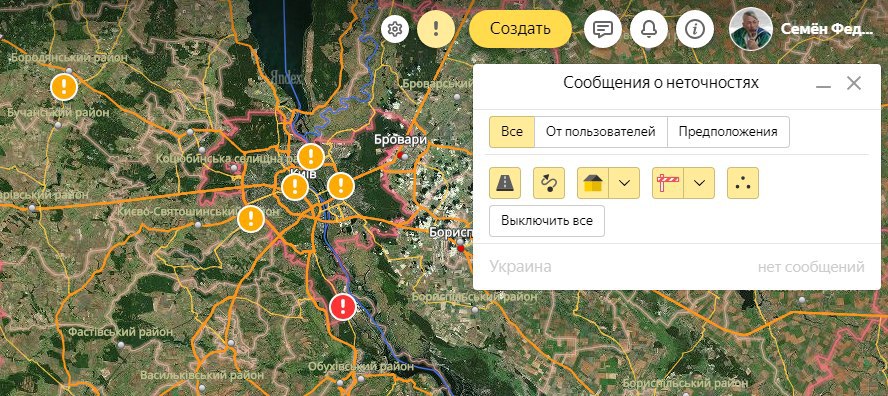Click the Васильківський район label

[x=202, y=375]
